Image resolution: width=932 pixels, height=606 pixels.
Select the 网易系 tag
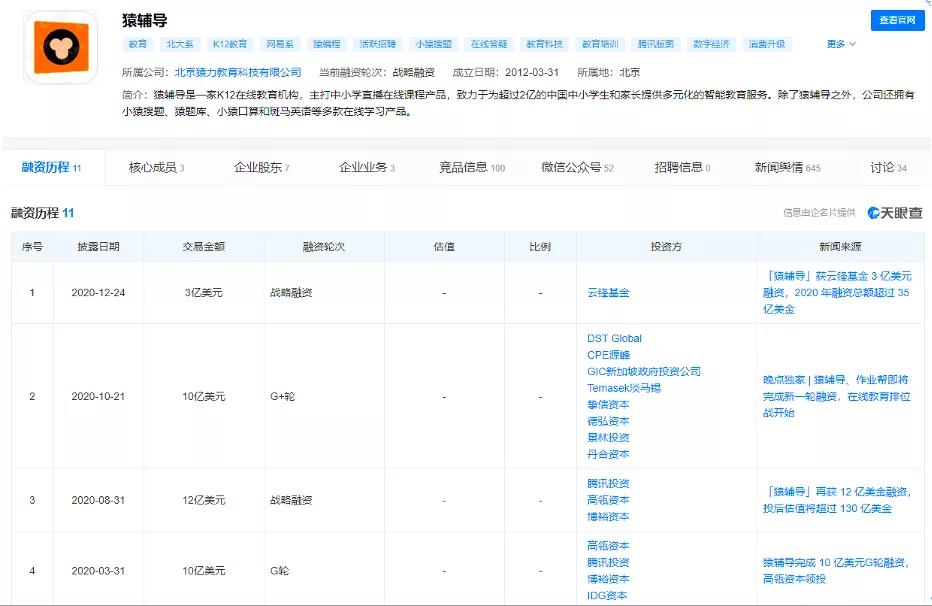280,44
